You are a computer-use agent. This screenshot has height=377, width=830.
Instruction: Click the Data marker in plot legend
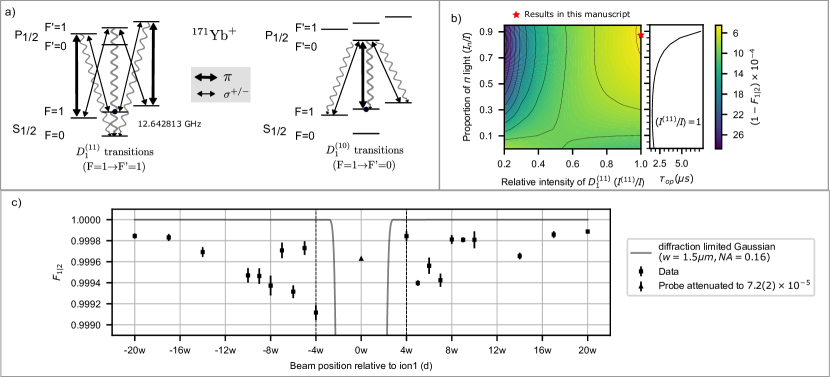point(641,272)
